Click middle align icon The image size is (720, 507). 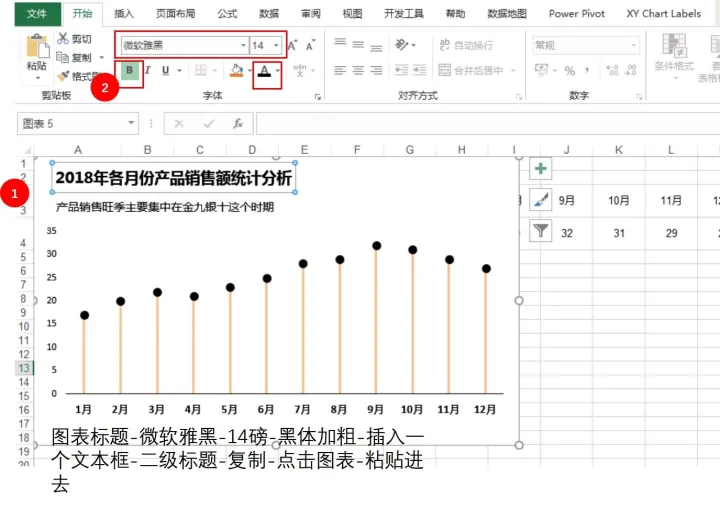click(358, 45)
